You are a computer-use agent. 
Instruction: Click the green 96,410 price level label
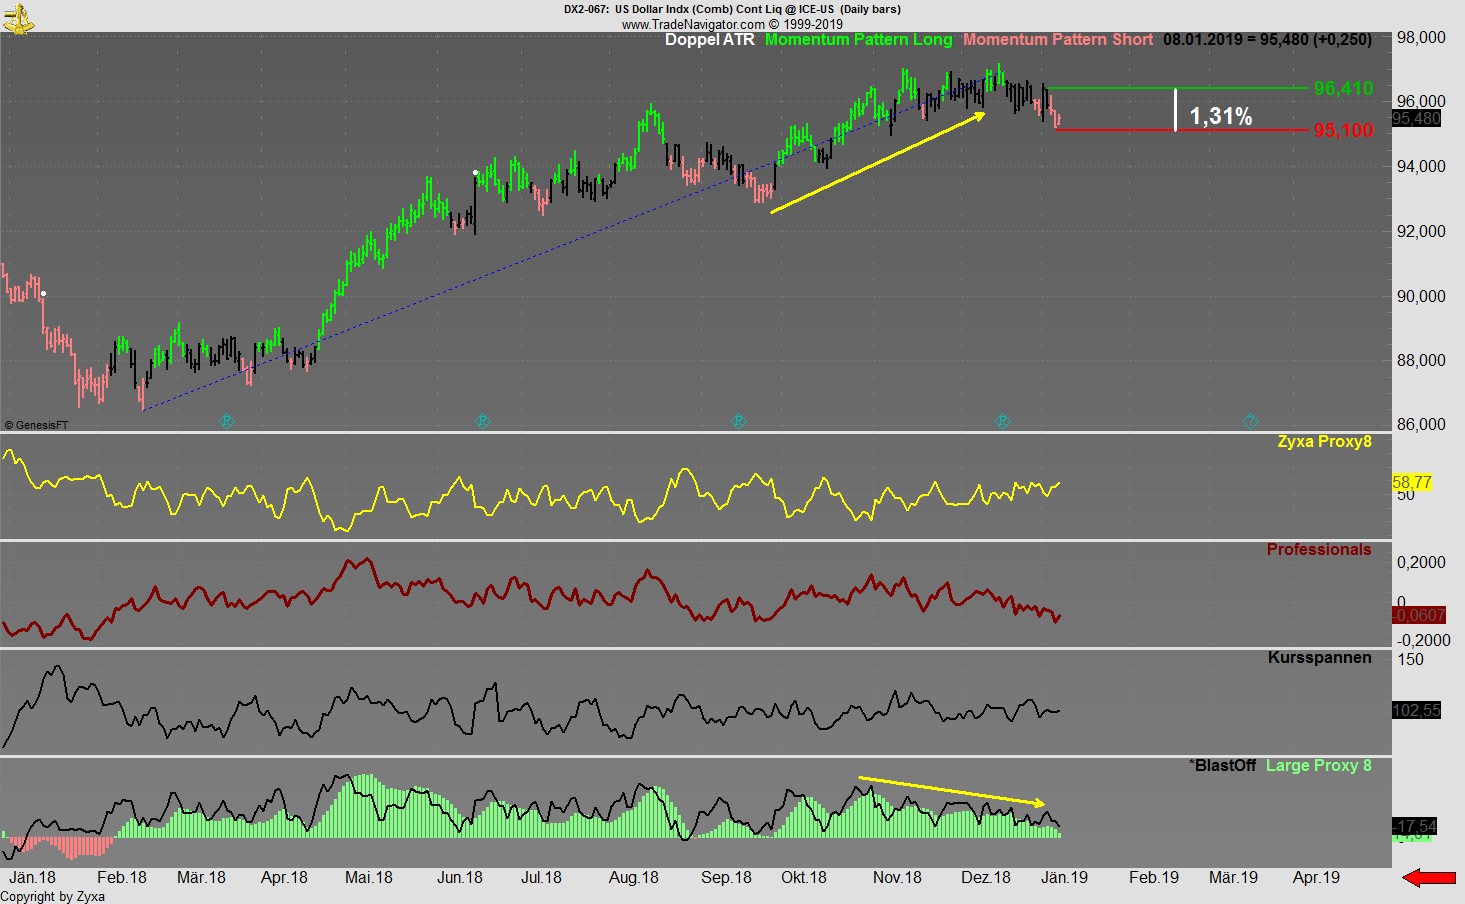point(1343,89)
